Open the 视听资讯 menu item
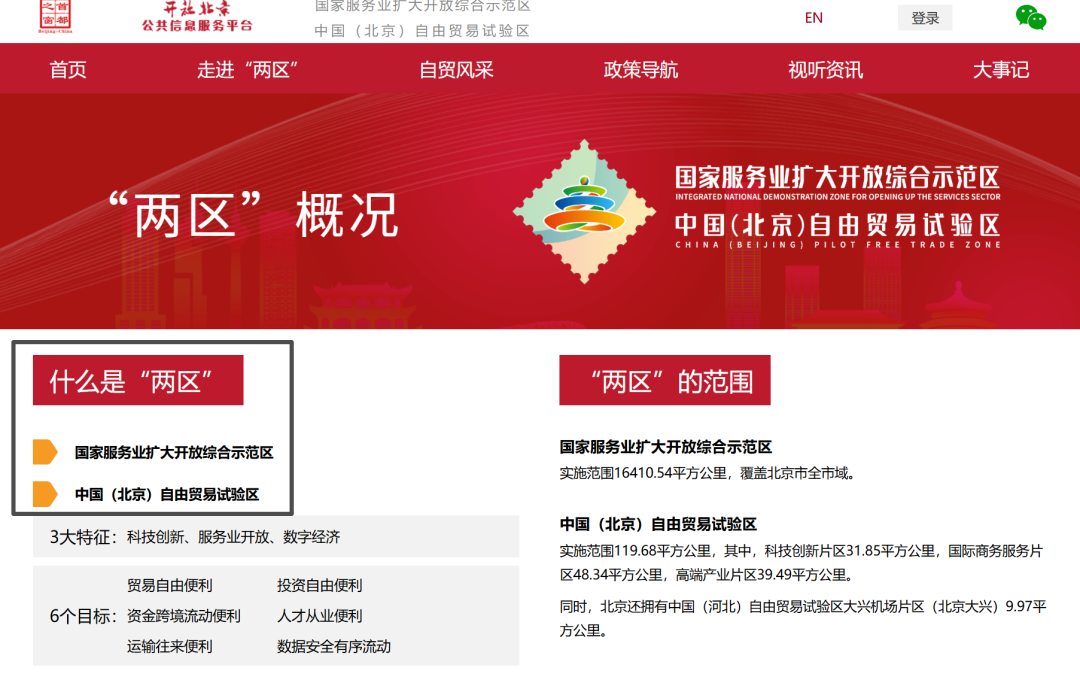 [825, 70]
